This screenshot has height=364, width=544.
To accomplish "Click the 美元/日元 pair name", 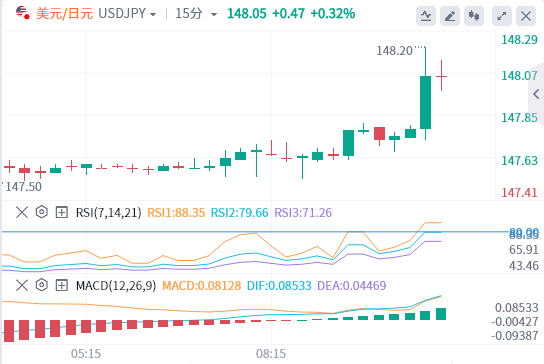I will 65,14.
